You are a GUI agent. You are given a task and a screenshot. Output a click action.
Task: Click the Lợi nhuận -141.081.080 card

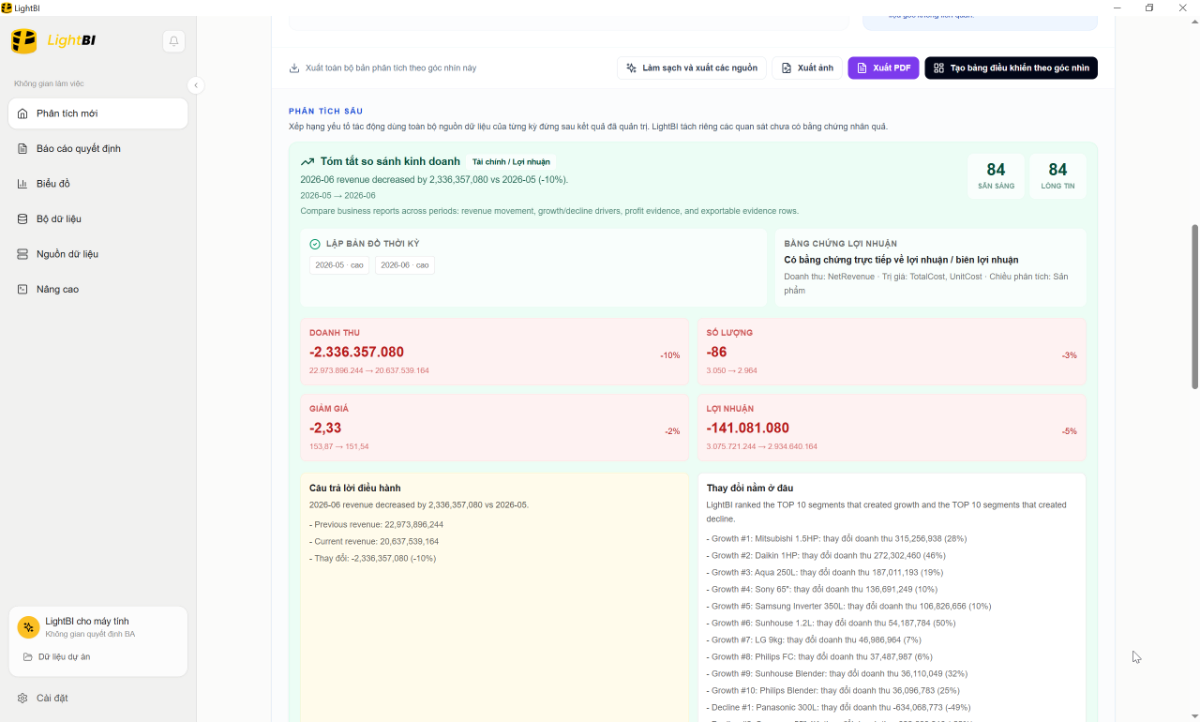pos(892,427)
